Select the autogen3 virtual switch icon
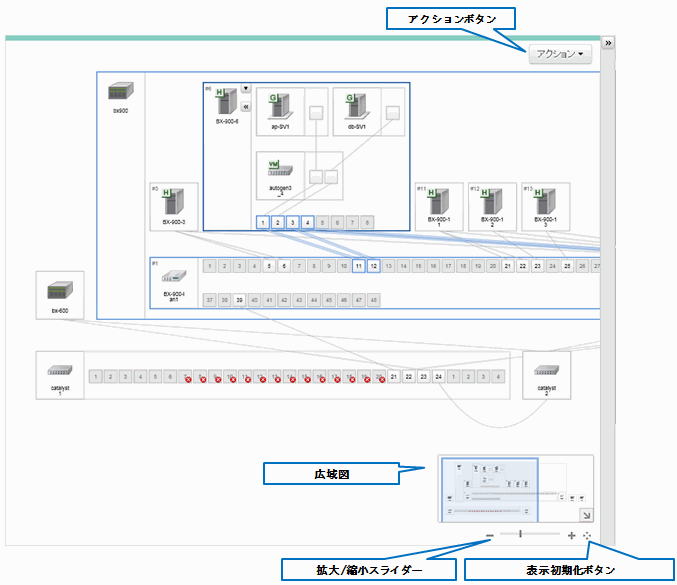 [280, 169]
